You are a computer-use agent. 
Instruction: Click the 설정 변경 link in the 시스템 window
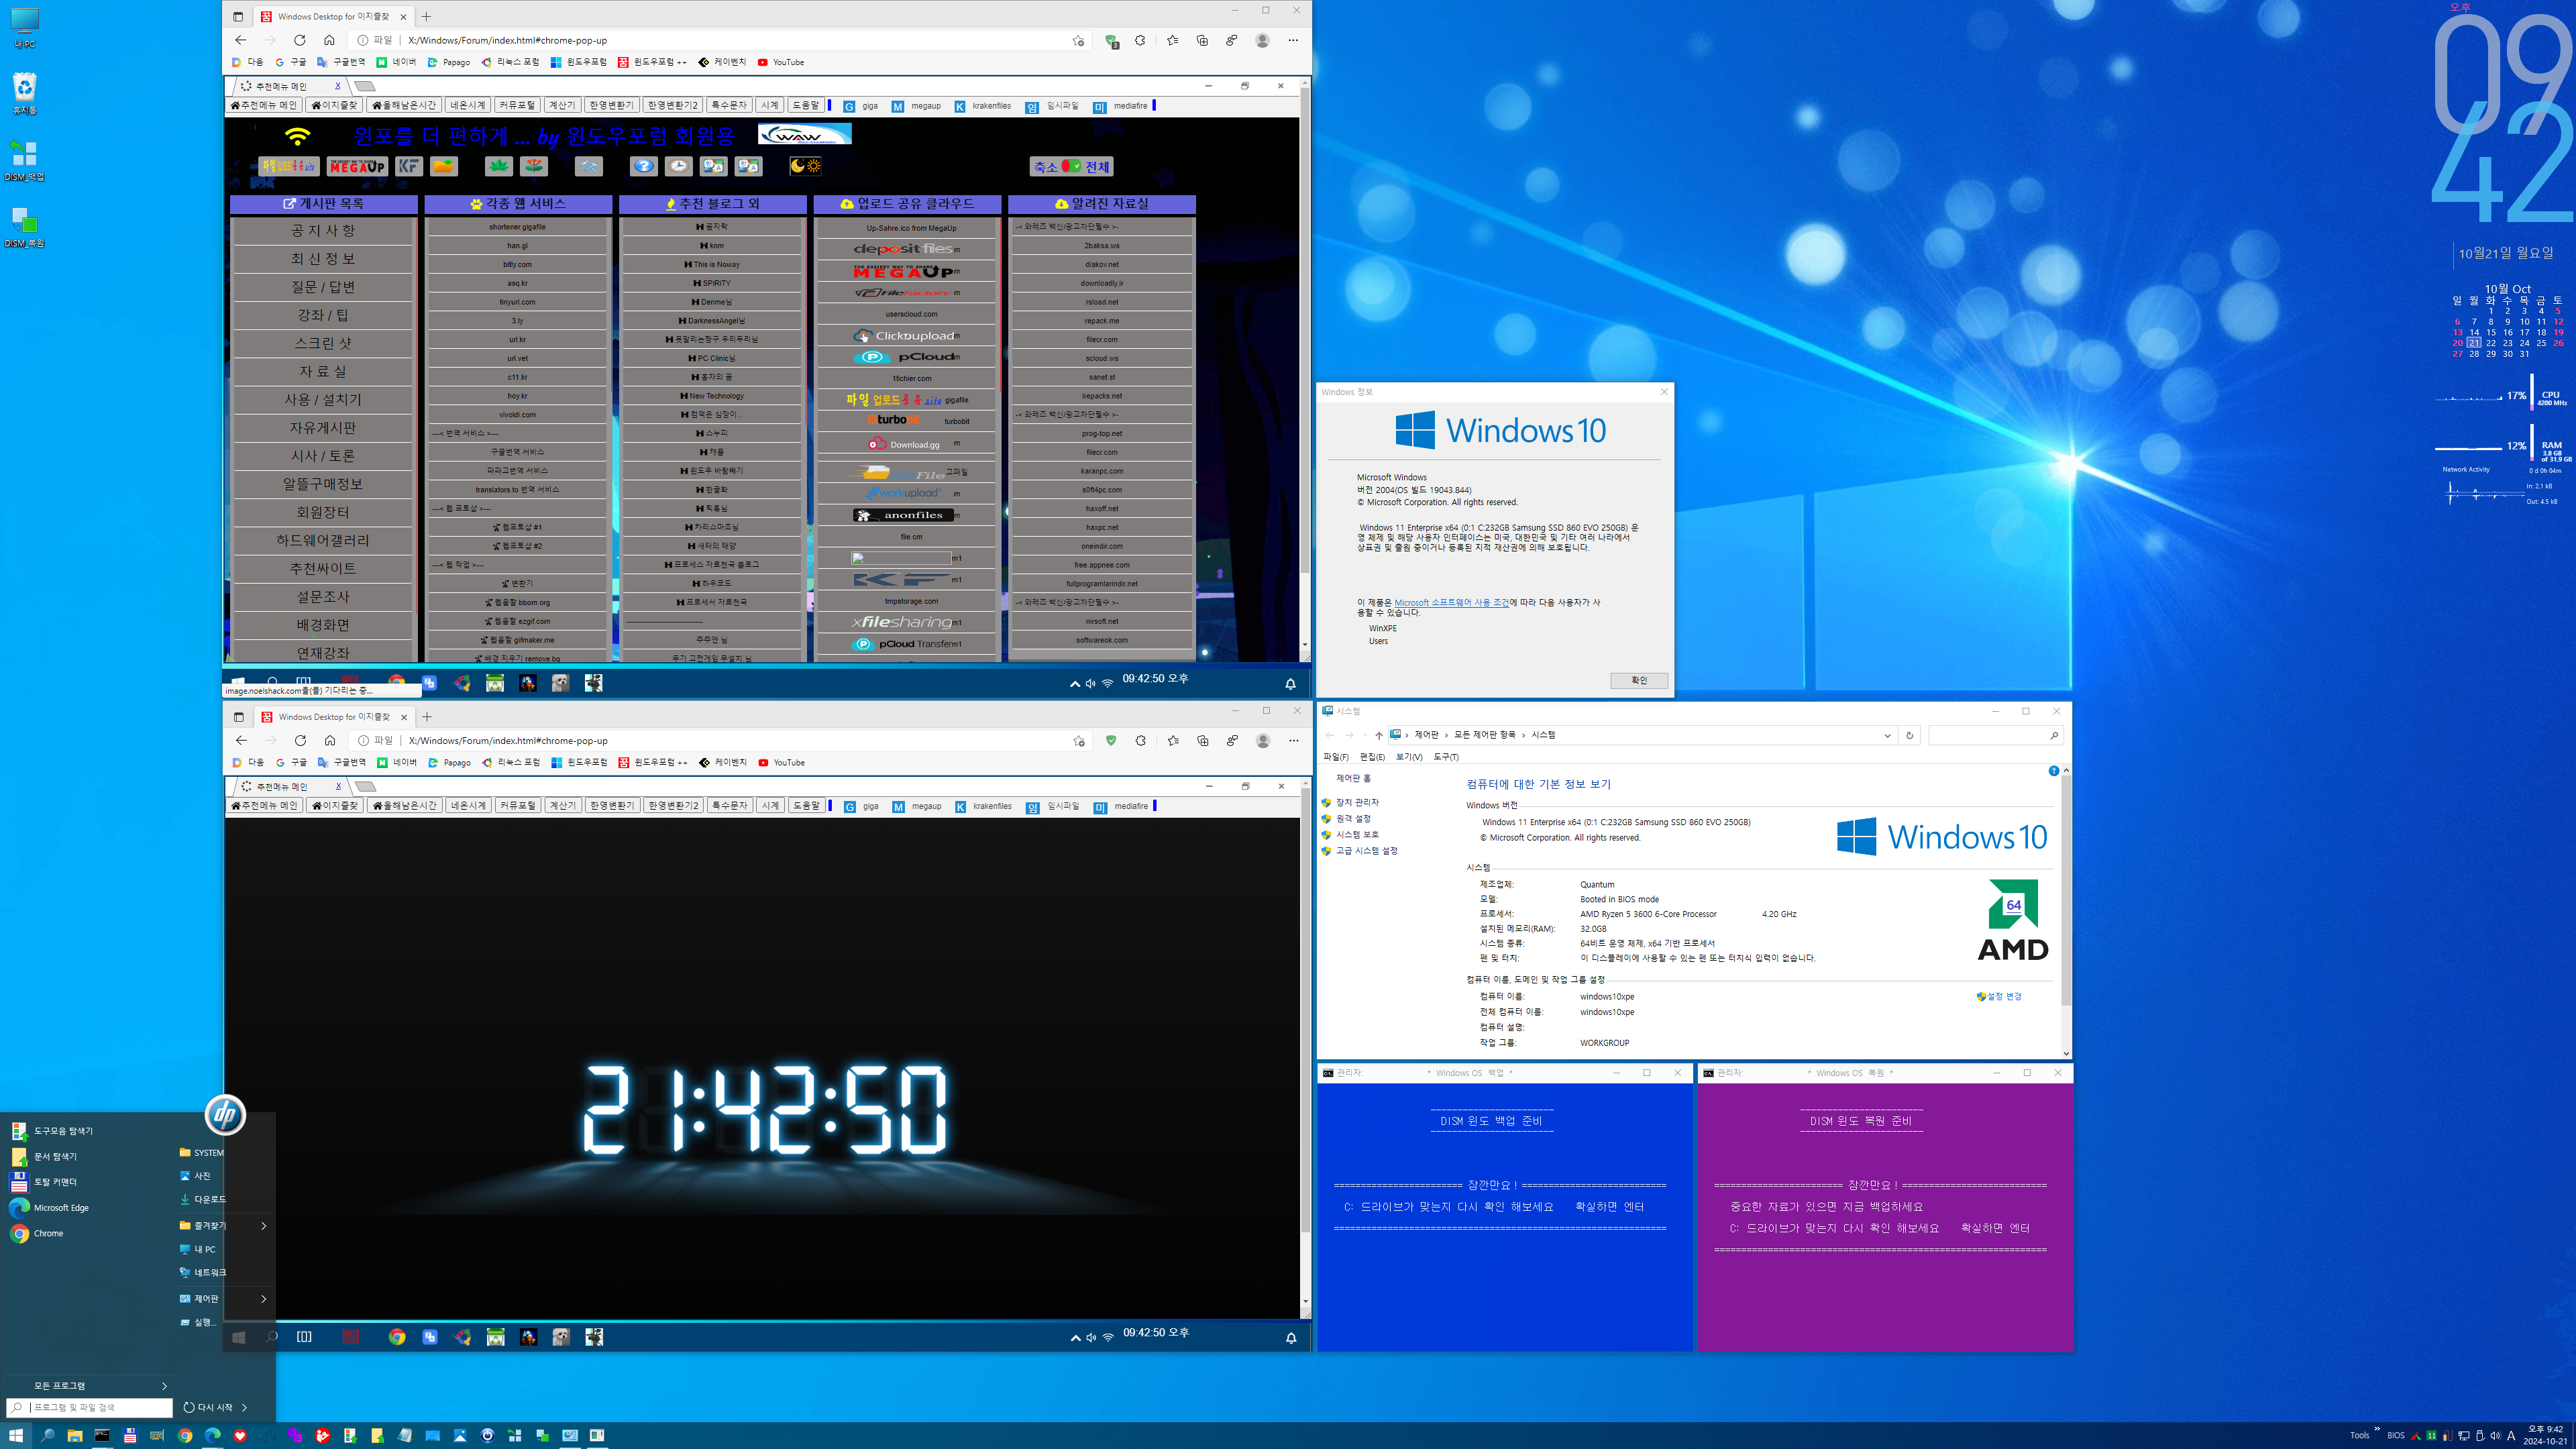coord(2003,997)
